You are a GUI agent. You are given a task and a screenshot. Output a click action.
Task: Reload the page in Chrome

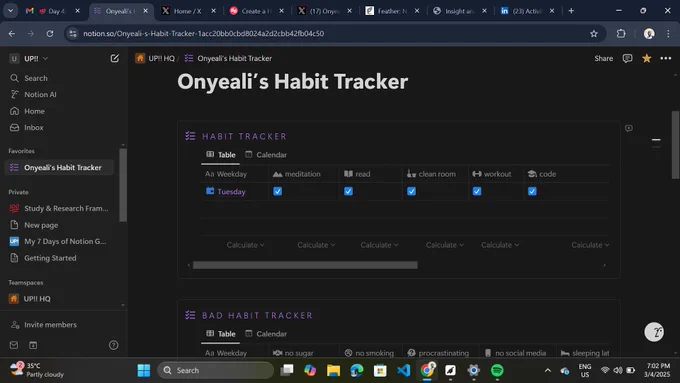[50, 33]
